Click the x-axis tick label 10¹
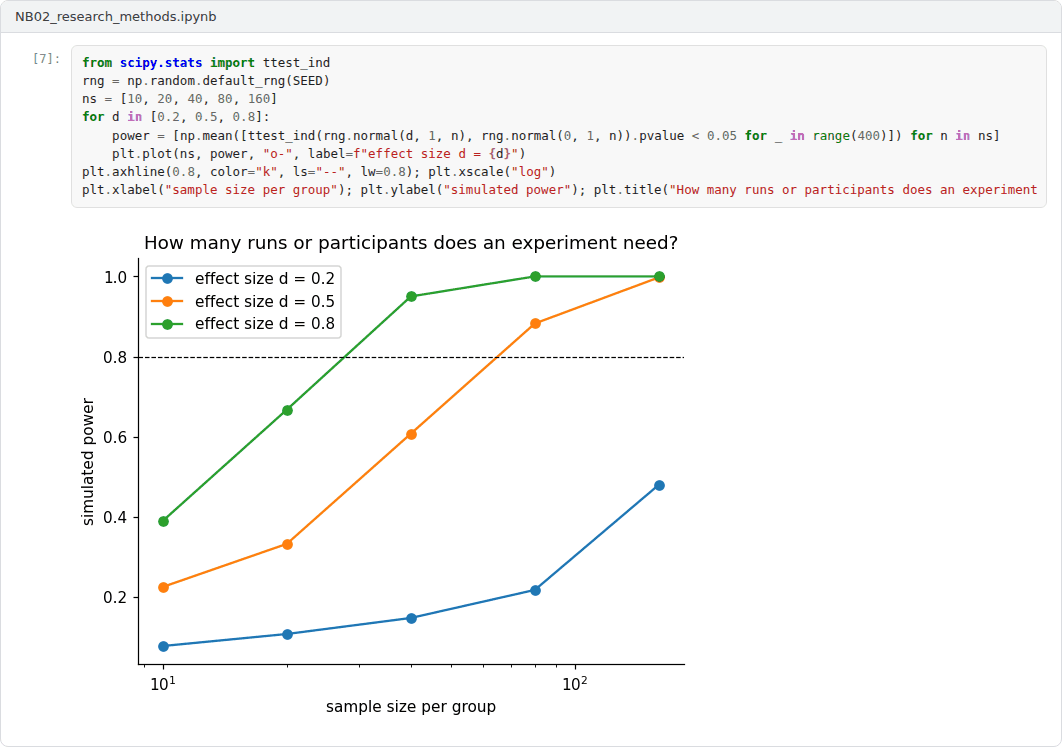The image size is (1062, 747). pyautogui.click(x=163, y=683)
